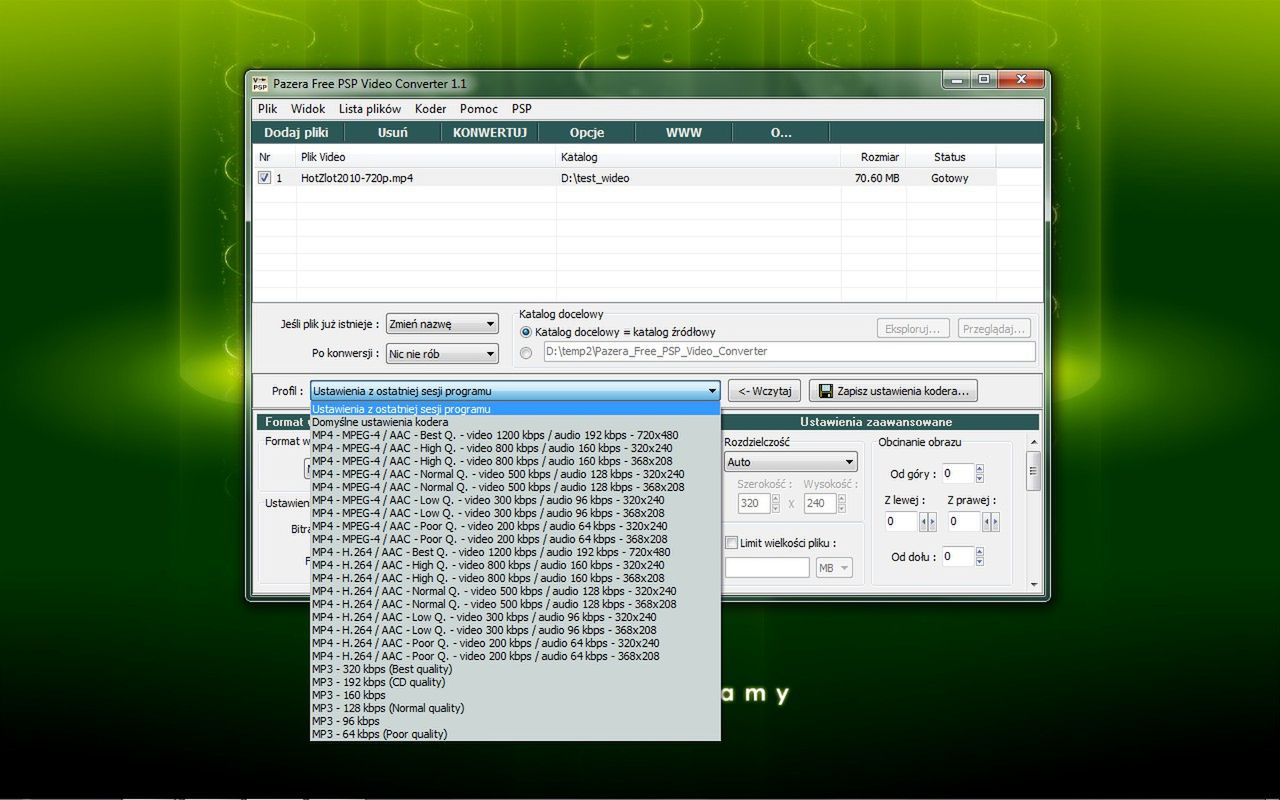The height and width of the screenshot is (800, 1280).
Task: Click the target folder path field
Action: [789, 352]
